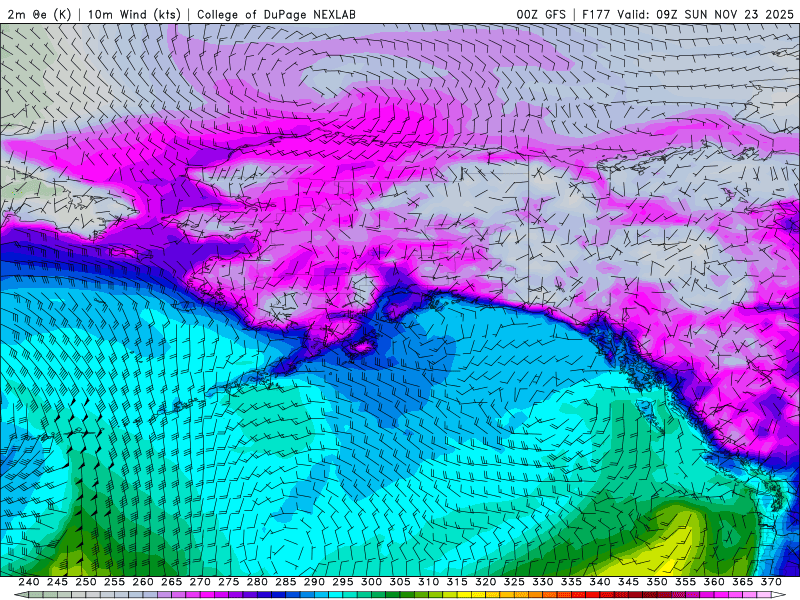800x600 pixels.
Task: Click the 260 color scale label
Action: coord(143,582)
